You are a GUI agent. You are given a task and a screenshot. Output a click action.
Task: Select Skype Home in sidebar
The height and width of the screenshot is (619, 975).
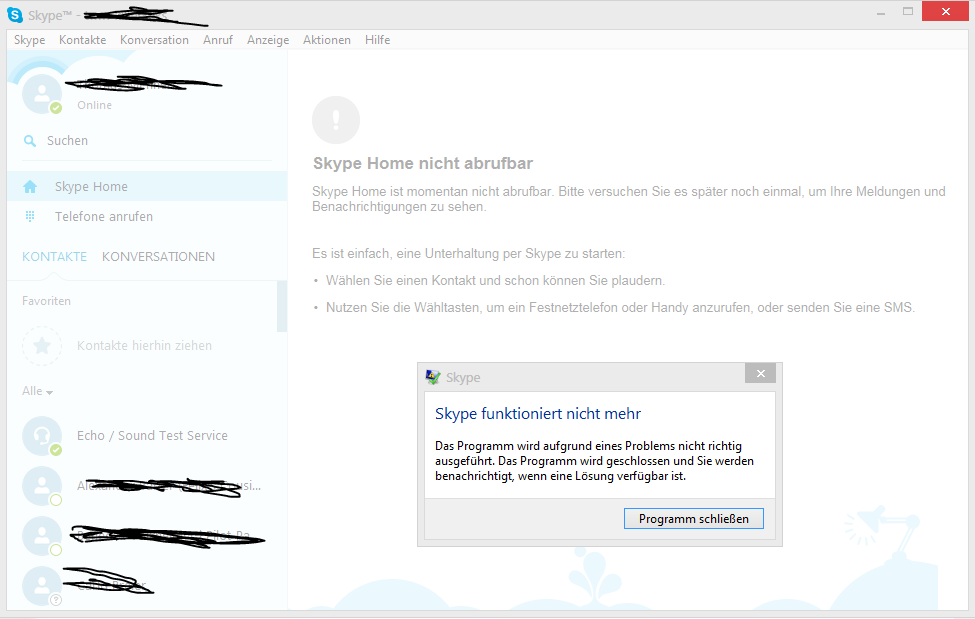click(x=147, y=186)
